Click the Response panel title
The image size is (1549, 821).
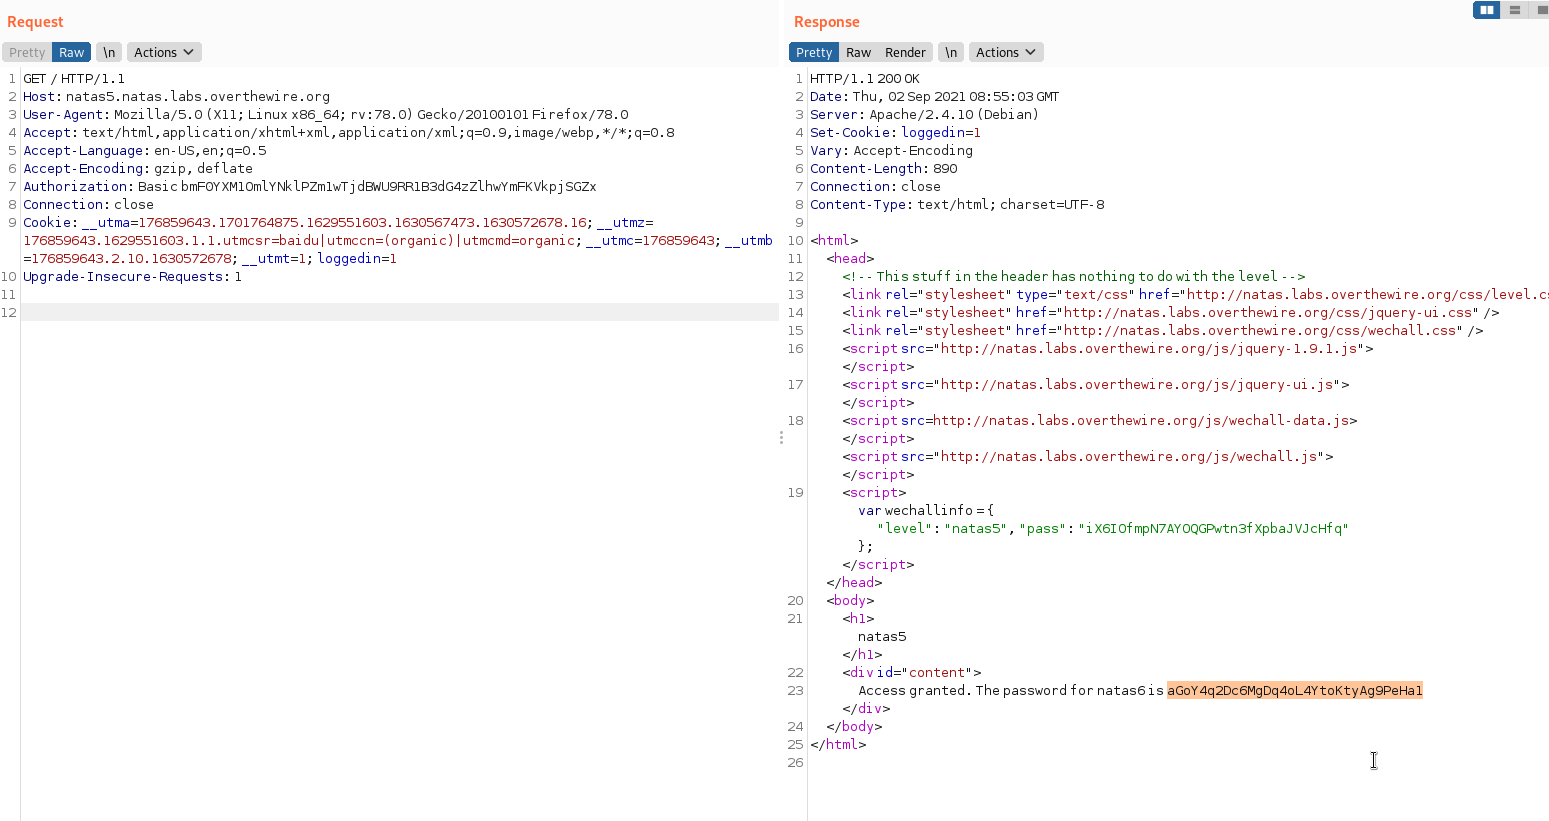click(827, 22)
